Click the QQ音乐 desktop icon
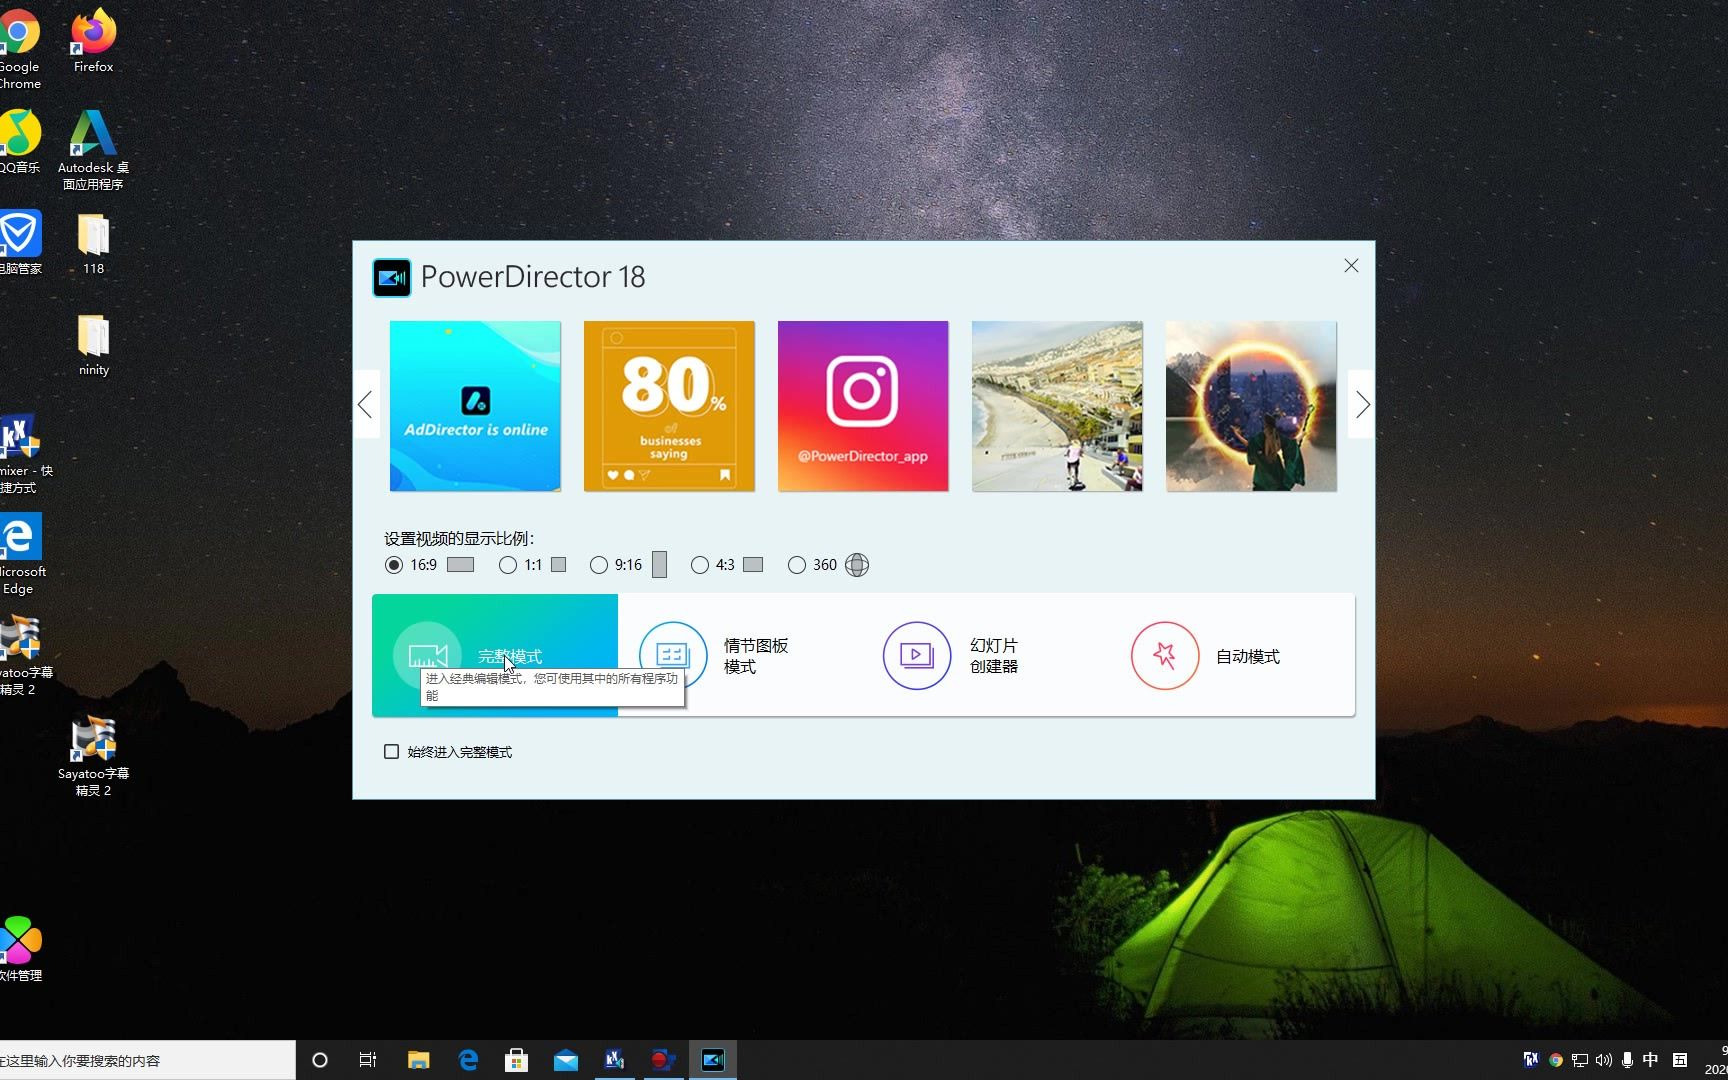1728x1080 pixels. click(x=19, y=141)
